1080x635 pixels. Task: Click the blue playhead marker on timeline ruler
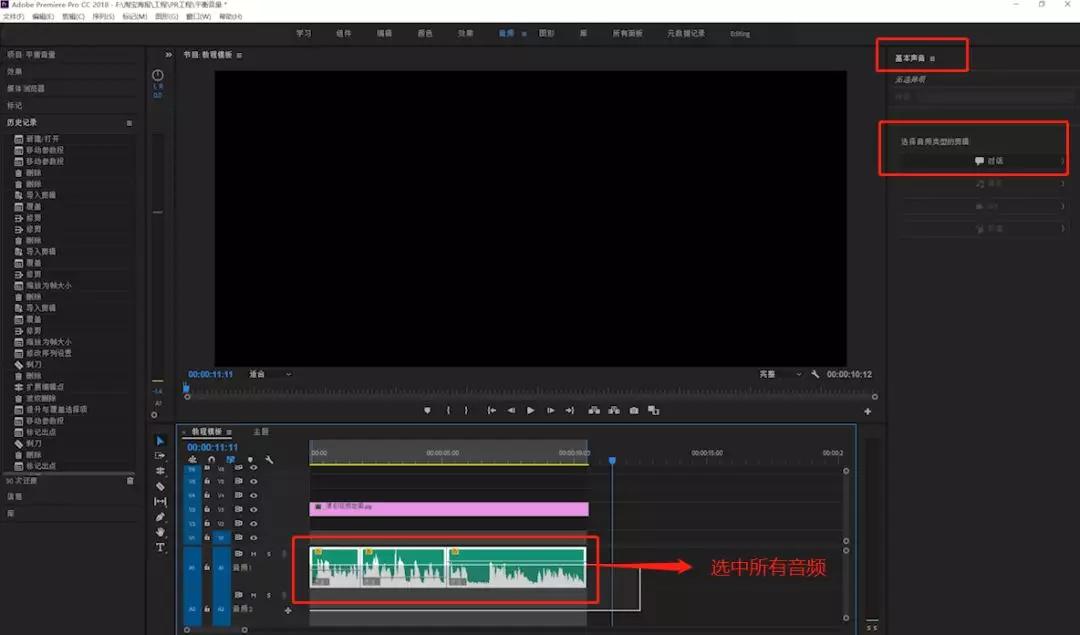coord(612,460)
